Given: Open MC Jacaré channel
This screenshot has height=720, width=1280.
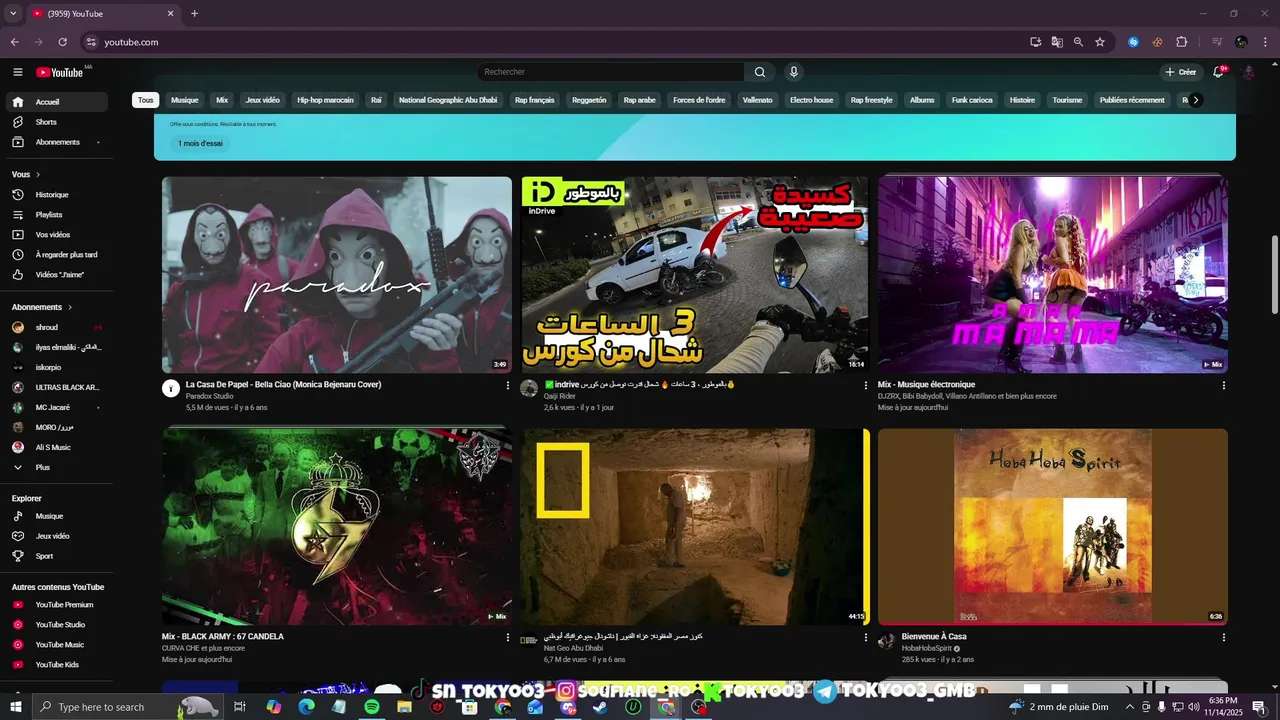Looking at the screenshot, I should [x=58, y=407].
